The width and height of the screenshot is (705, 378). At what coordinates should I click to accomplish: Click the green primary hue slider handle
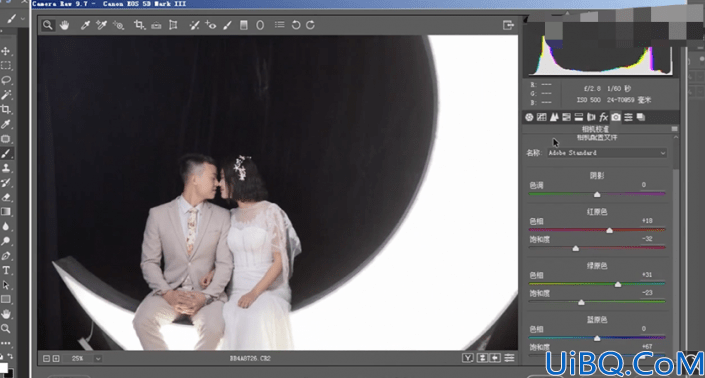click(x=618, y=284)
